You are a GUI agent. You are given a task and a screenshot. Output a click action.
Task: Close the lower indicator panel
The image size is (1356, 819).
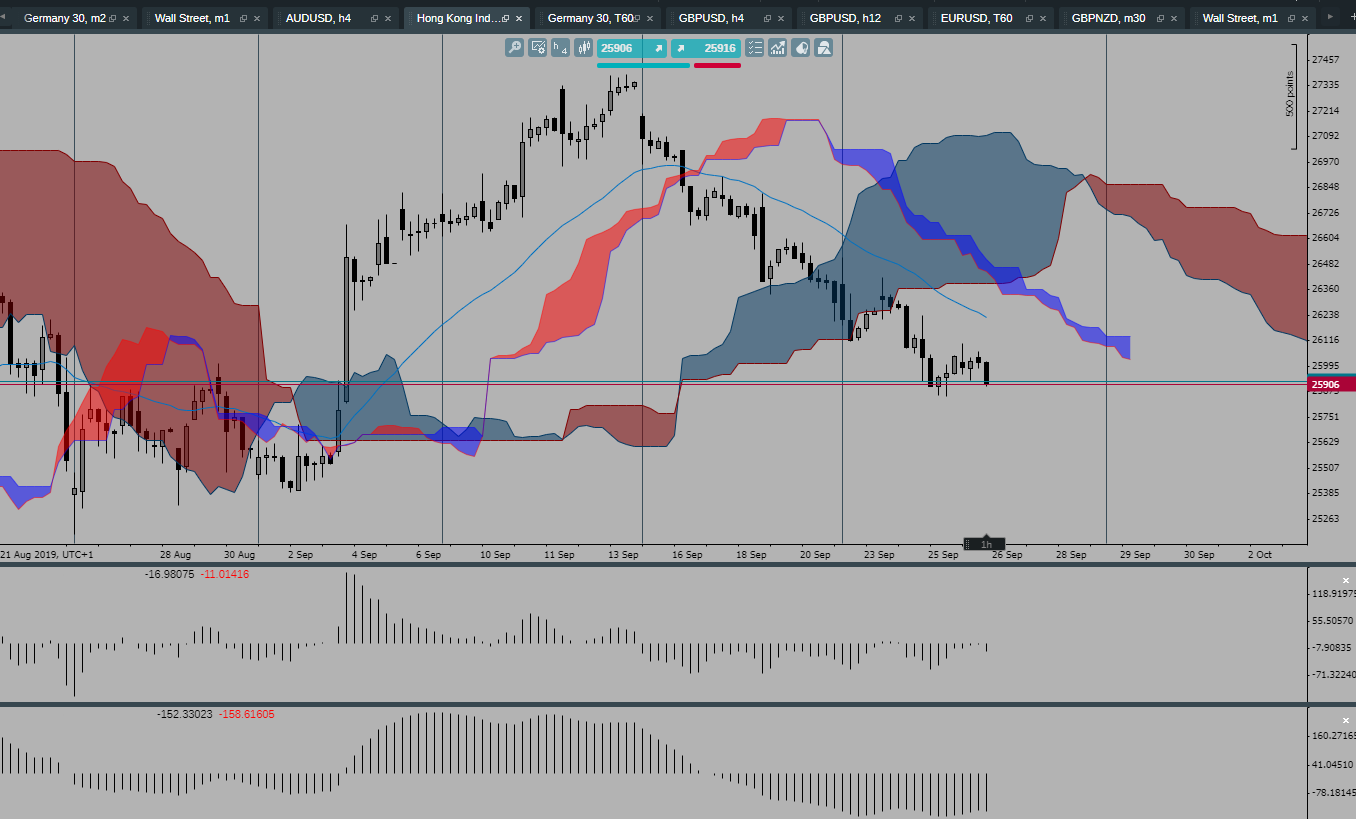pos(1346,720)
